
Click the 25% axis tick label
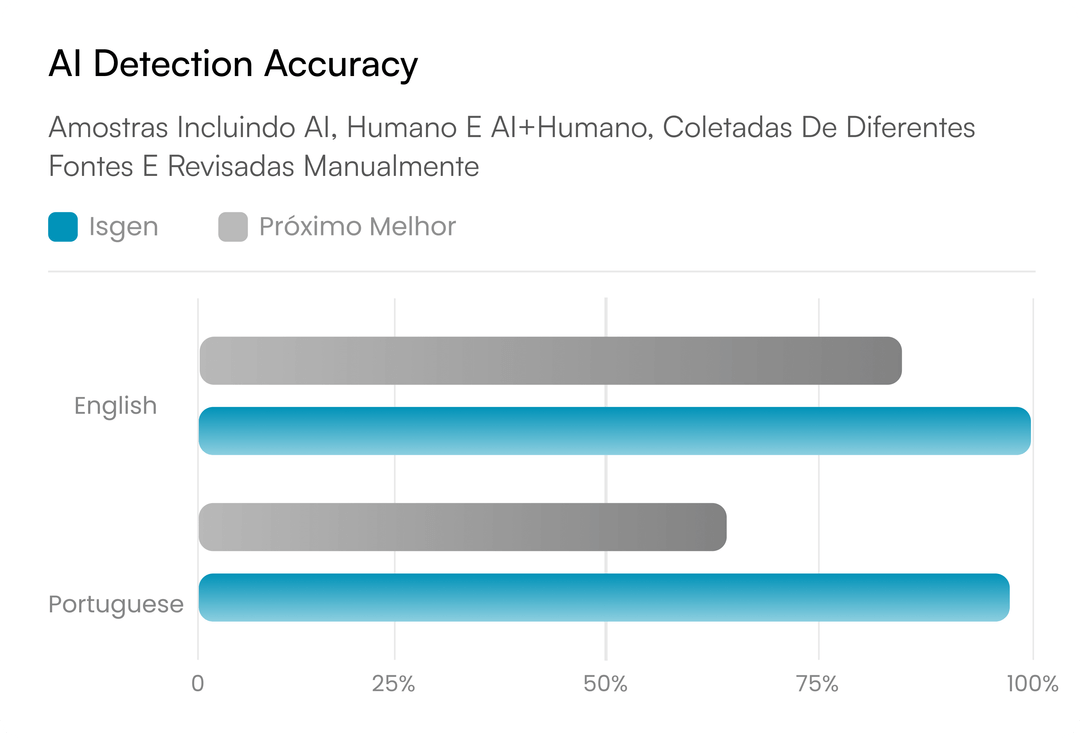coord(393,684)
